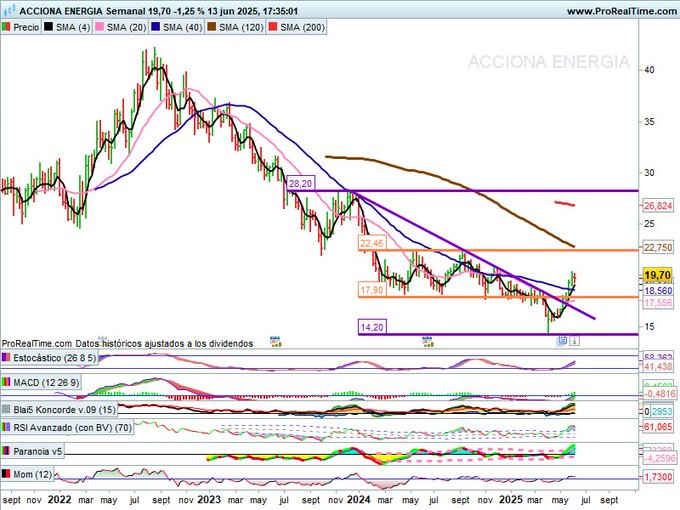Viewport: 680px width, 510px height.
Task: Open the Blai5 Koncorde v.09 (15) label
Action: point(65,409)
